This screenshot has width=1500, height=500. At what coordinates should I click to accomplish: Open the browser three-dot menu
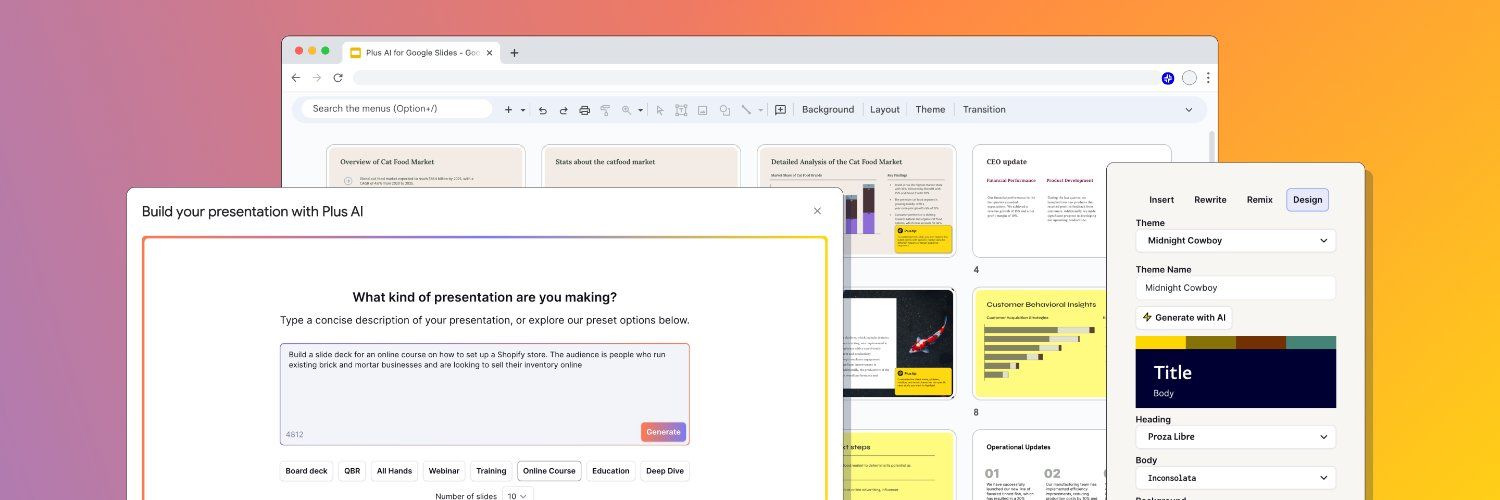point(1208,78)
